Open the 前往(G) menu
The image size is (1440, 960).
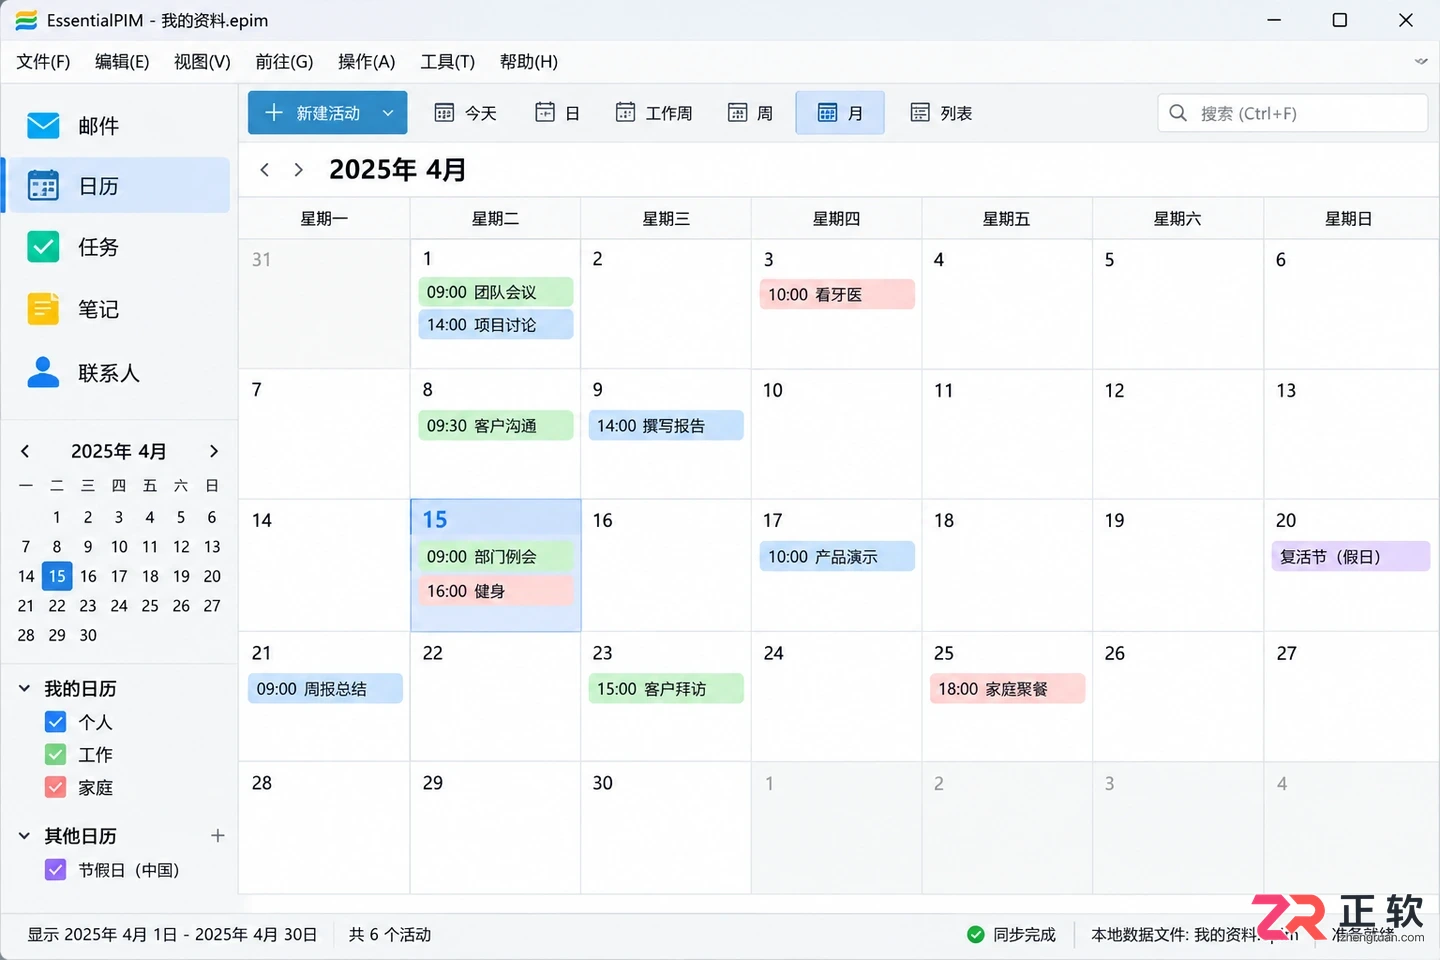pyautogui.click(x=284, y=62)
